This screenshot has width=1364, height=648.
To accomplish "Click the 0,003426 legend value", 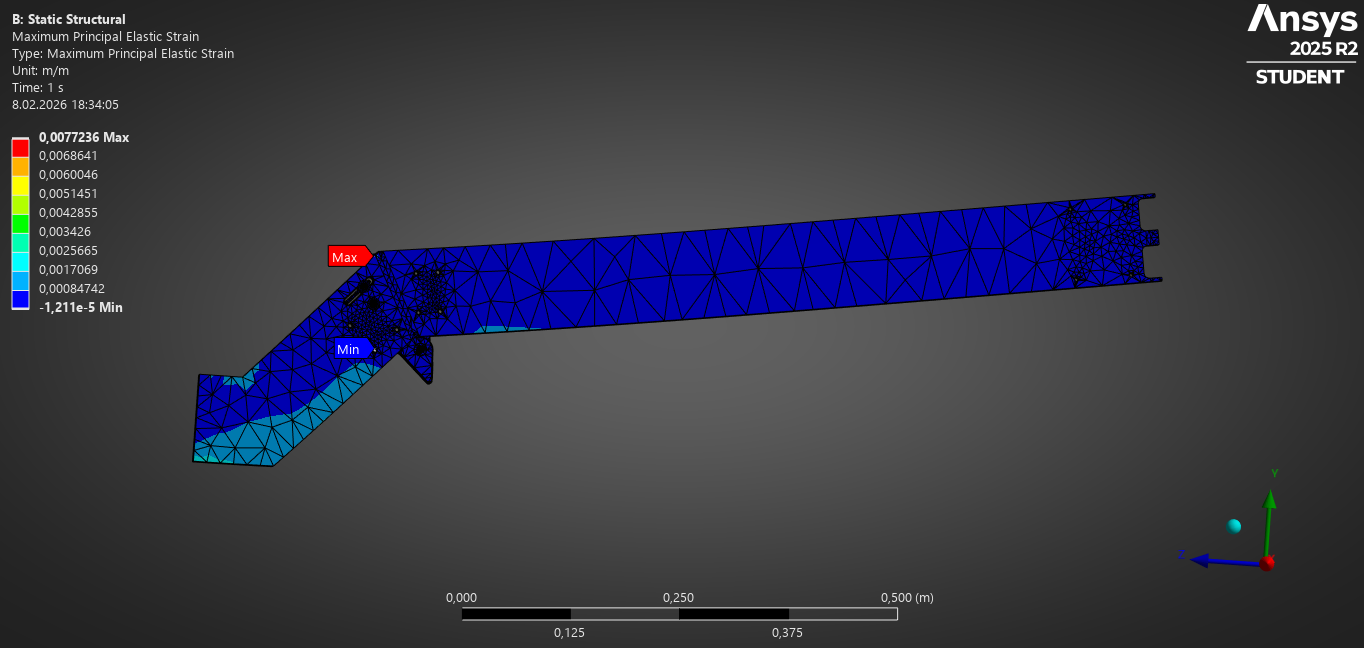I will click(x=65, y=231).
